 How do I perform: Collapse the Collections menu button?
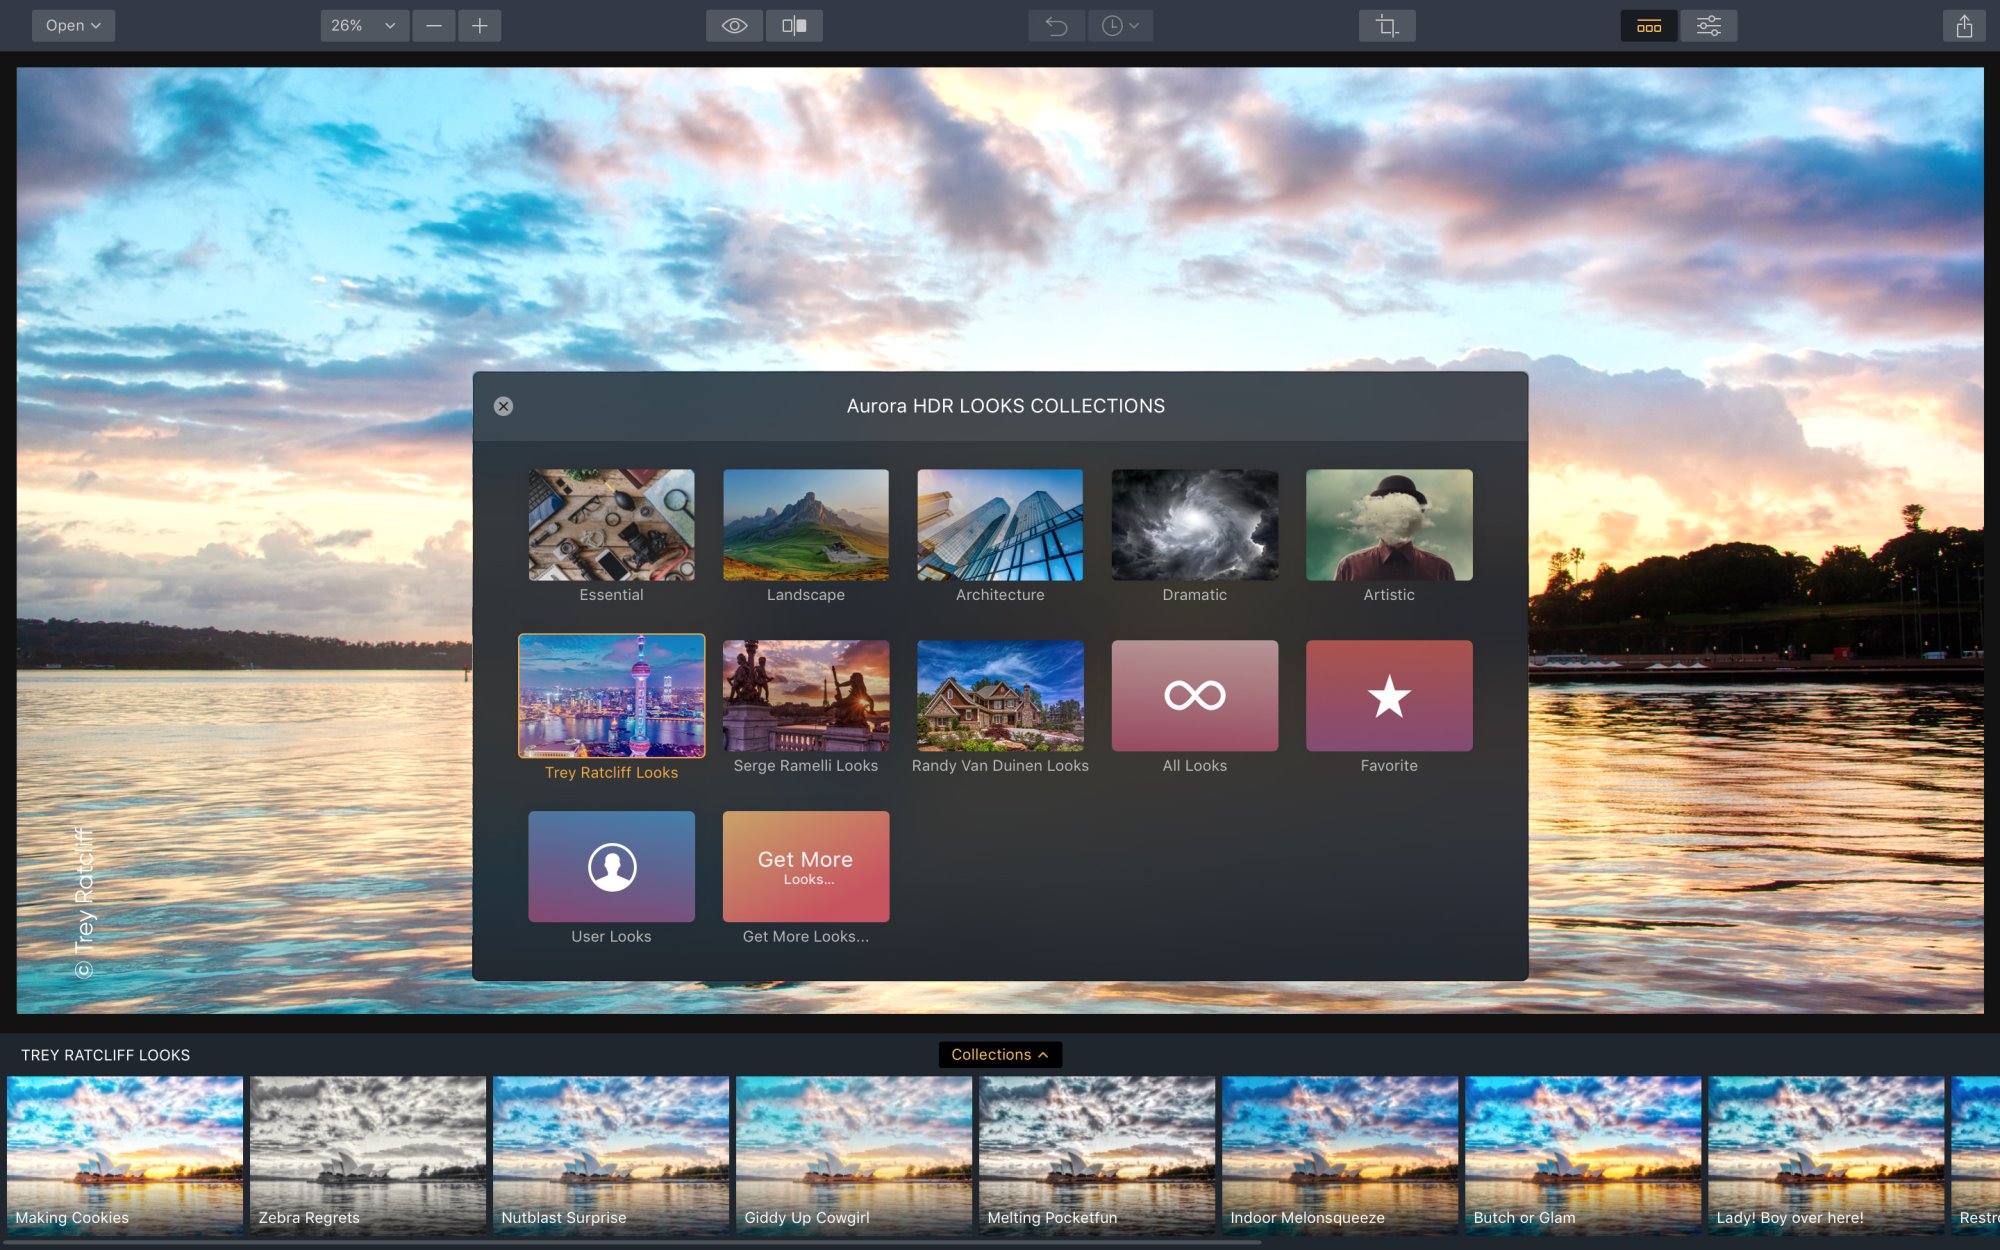coord(1000,1055)
